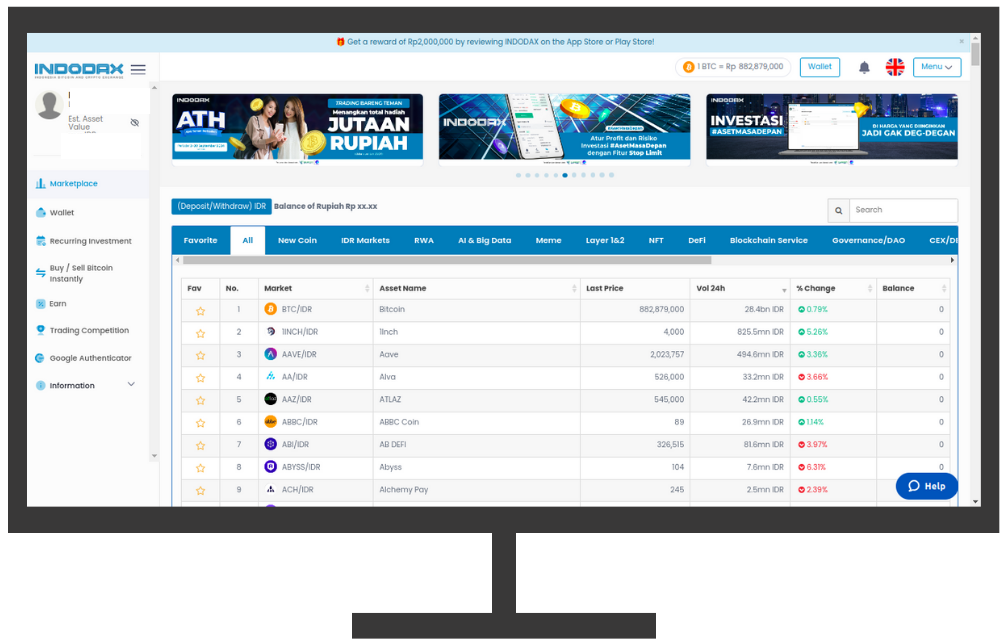The width and height of the screenshot is (1005, 644).
Task: Click the AAZ coin icon
Action: tap(270, 399)
